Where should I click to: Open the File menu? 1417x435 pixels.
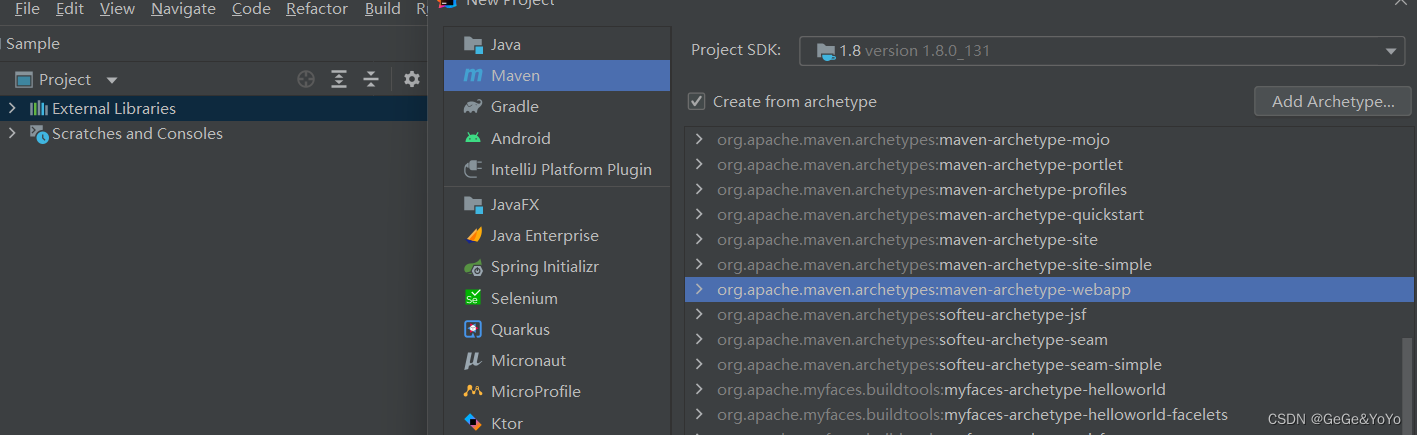point(27,9)
